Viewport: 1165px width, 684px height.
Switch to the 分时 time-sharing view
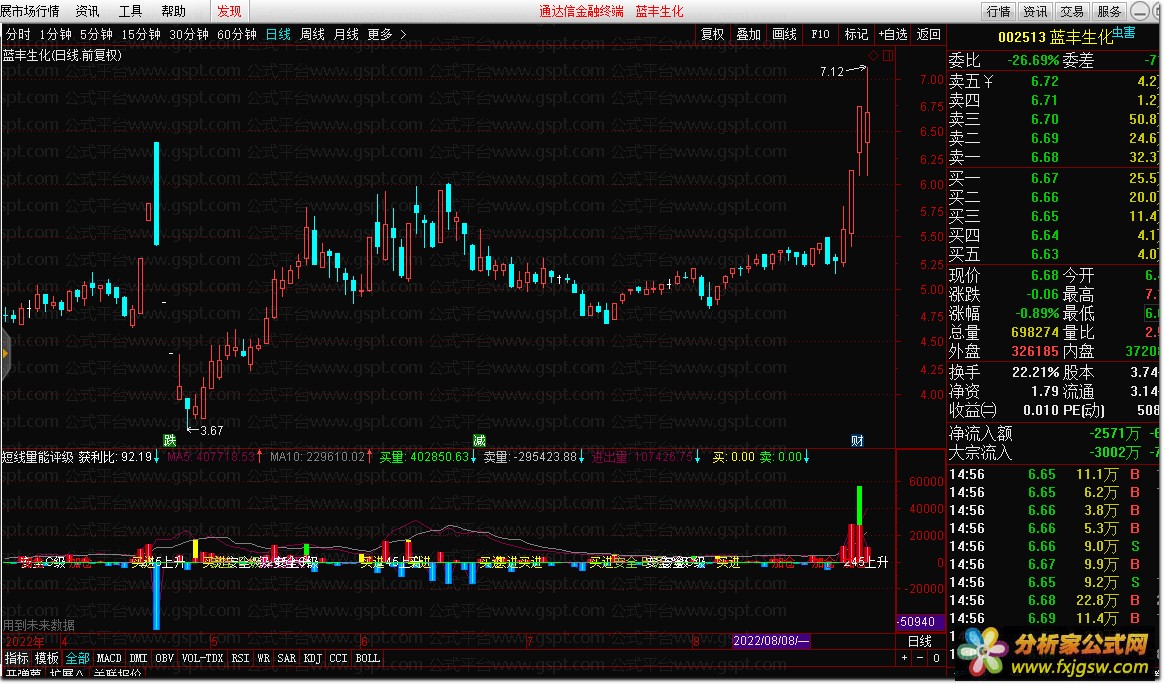(18, 34)
